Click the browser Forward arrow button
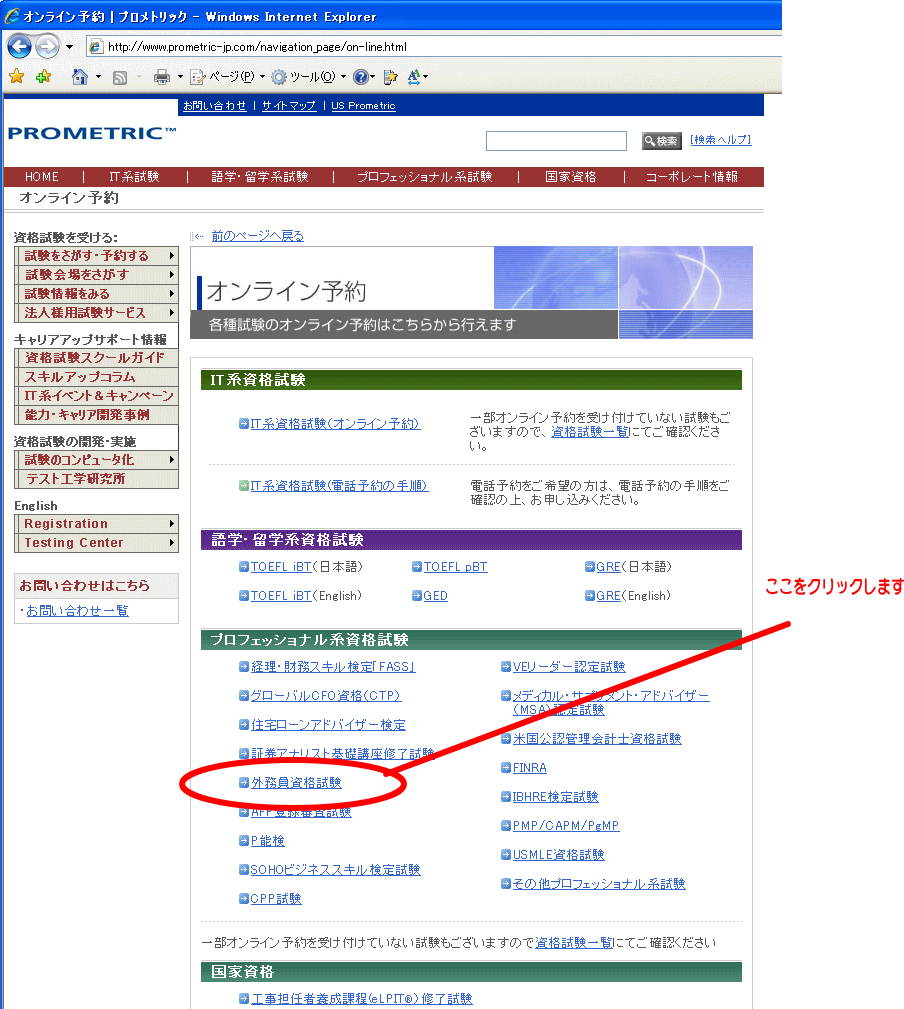 pos(48,46)
